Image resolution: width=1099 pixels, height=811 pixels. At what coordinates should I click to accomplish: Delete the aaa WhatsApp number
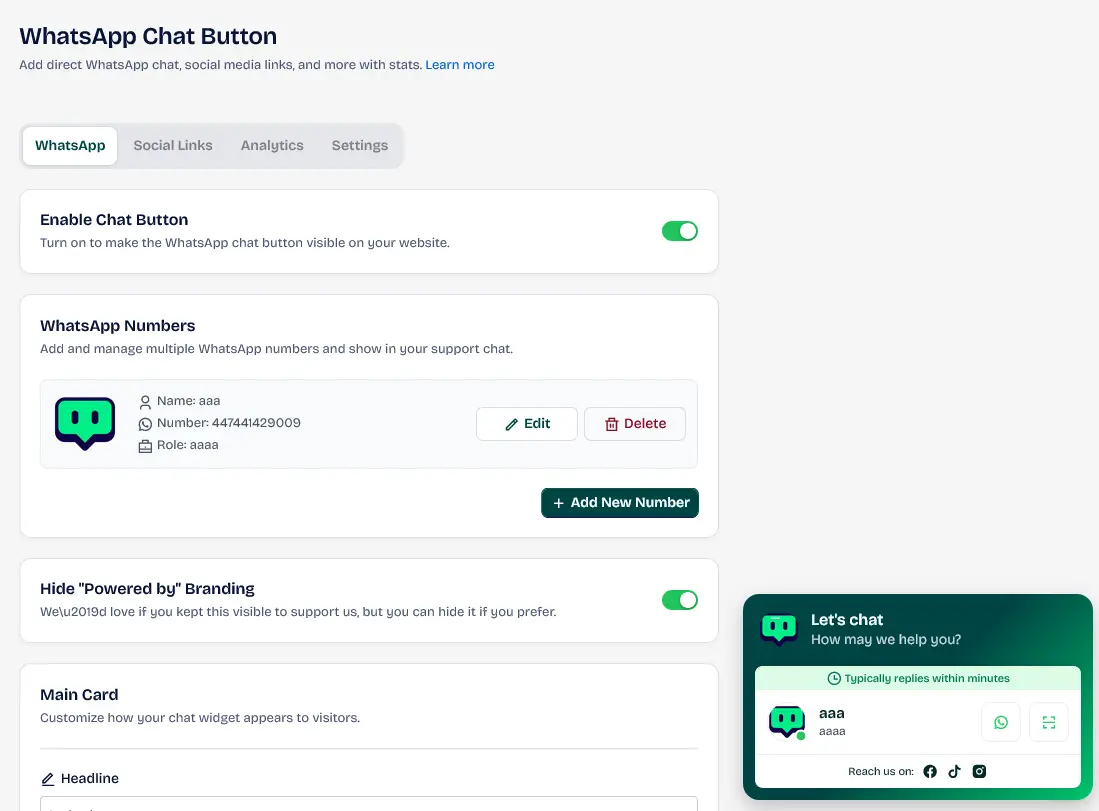[x=635, y=424]
